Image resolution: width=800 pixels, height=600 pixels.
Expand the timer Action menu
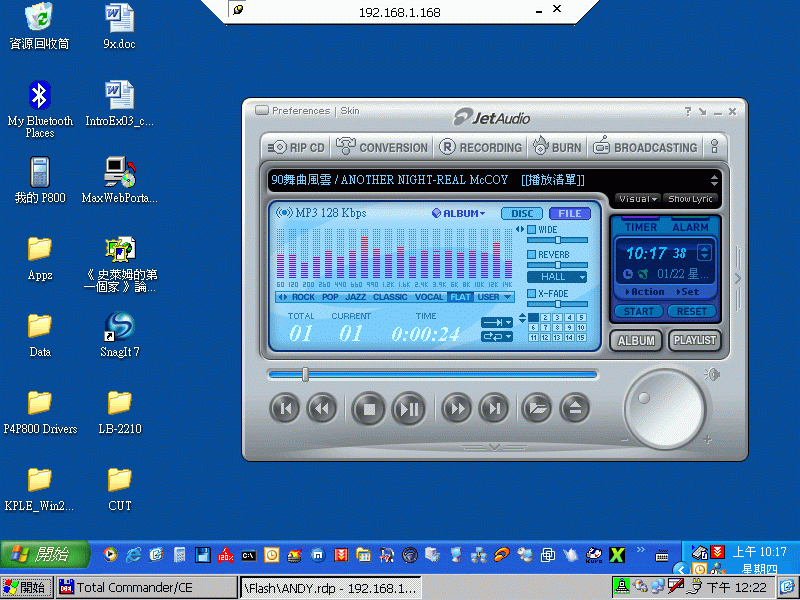(645, 292)
